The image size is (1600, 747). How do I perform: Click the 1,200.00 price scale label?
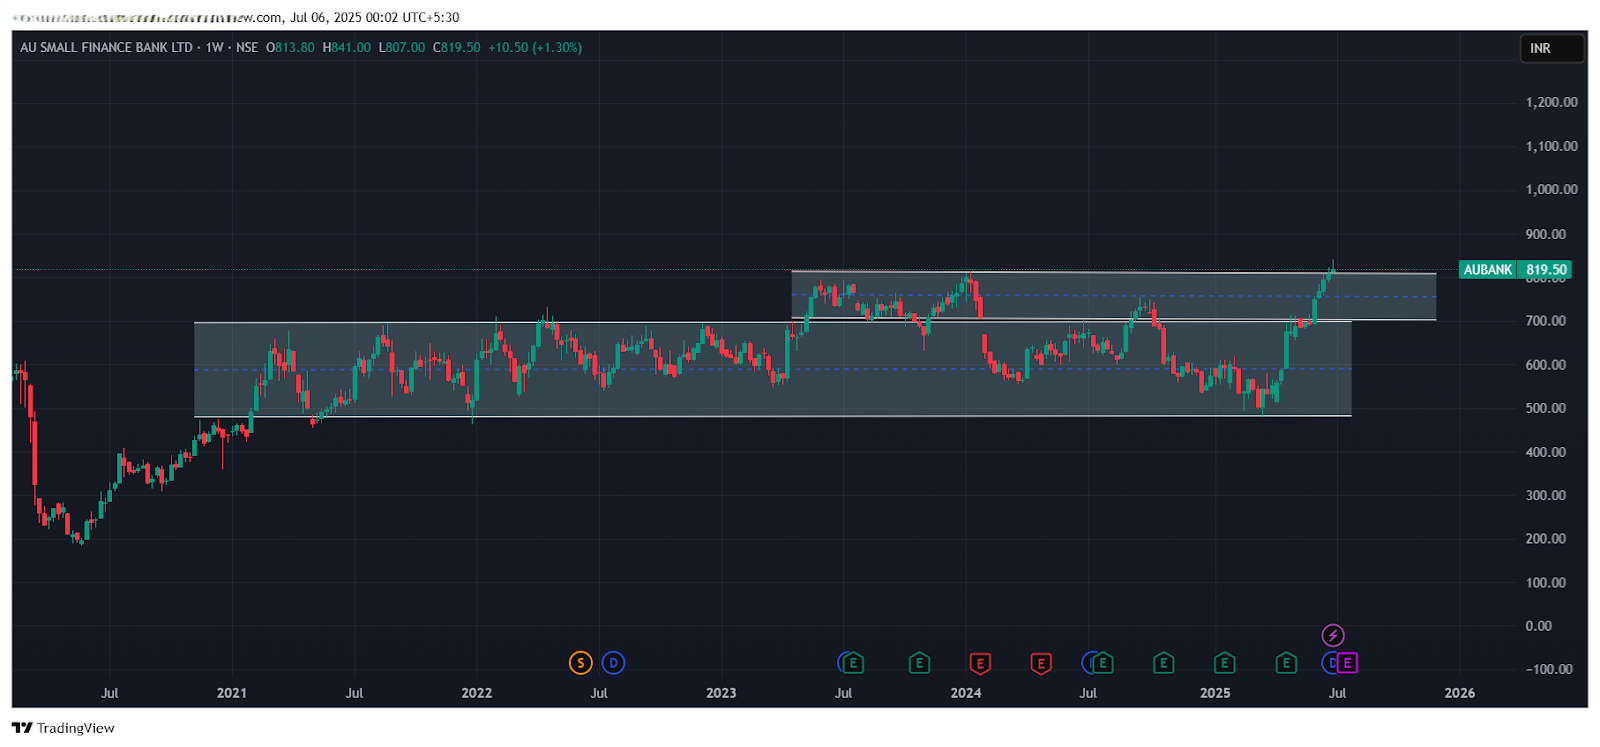pyautogui.click(x=1552, y=102)
